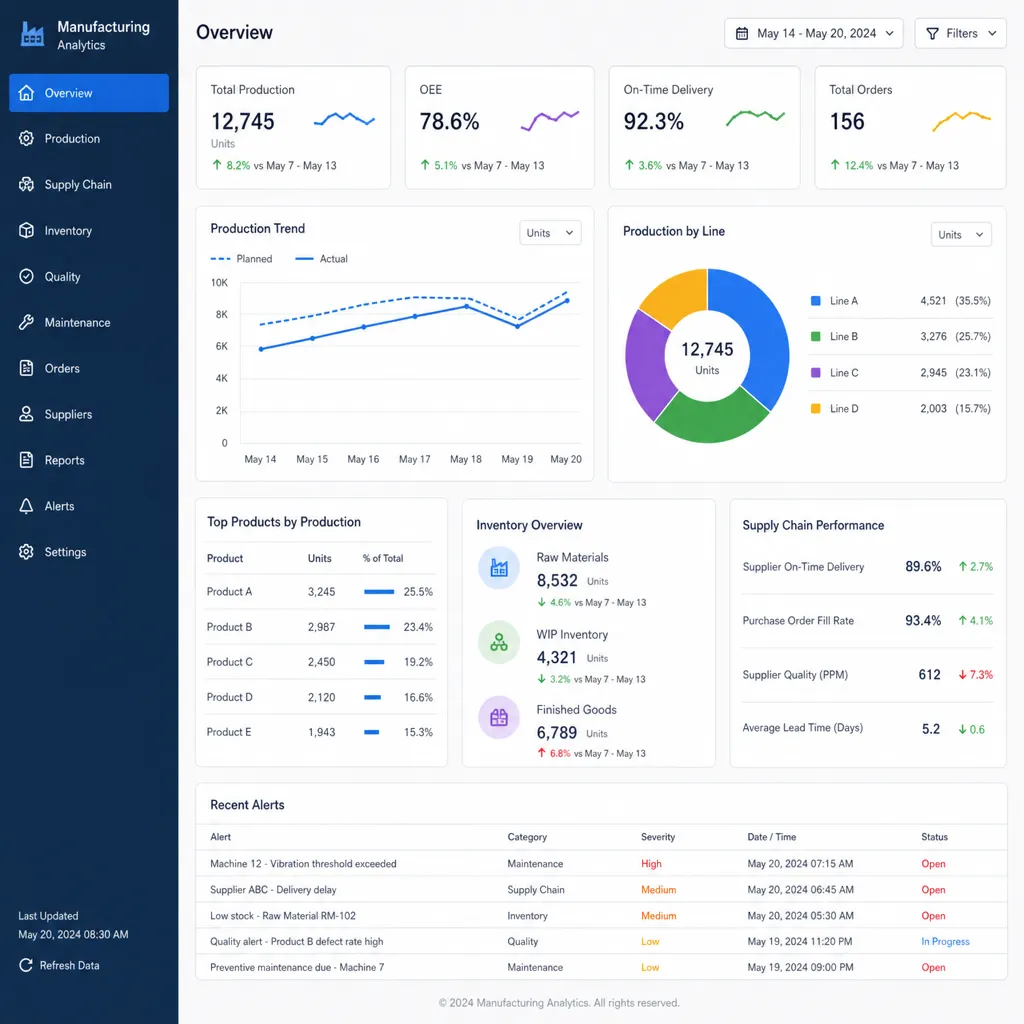Click the On-Time Delivery green sparkline
Screen dimensions: 1024x1024
(x=756, y=118)
